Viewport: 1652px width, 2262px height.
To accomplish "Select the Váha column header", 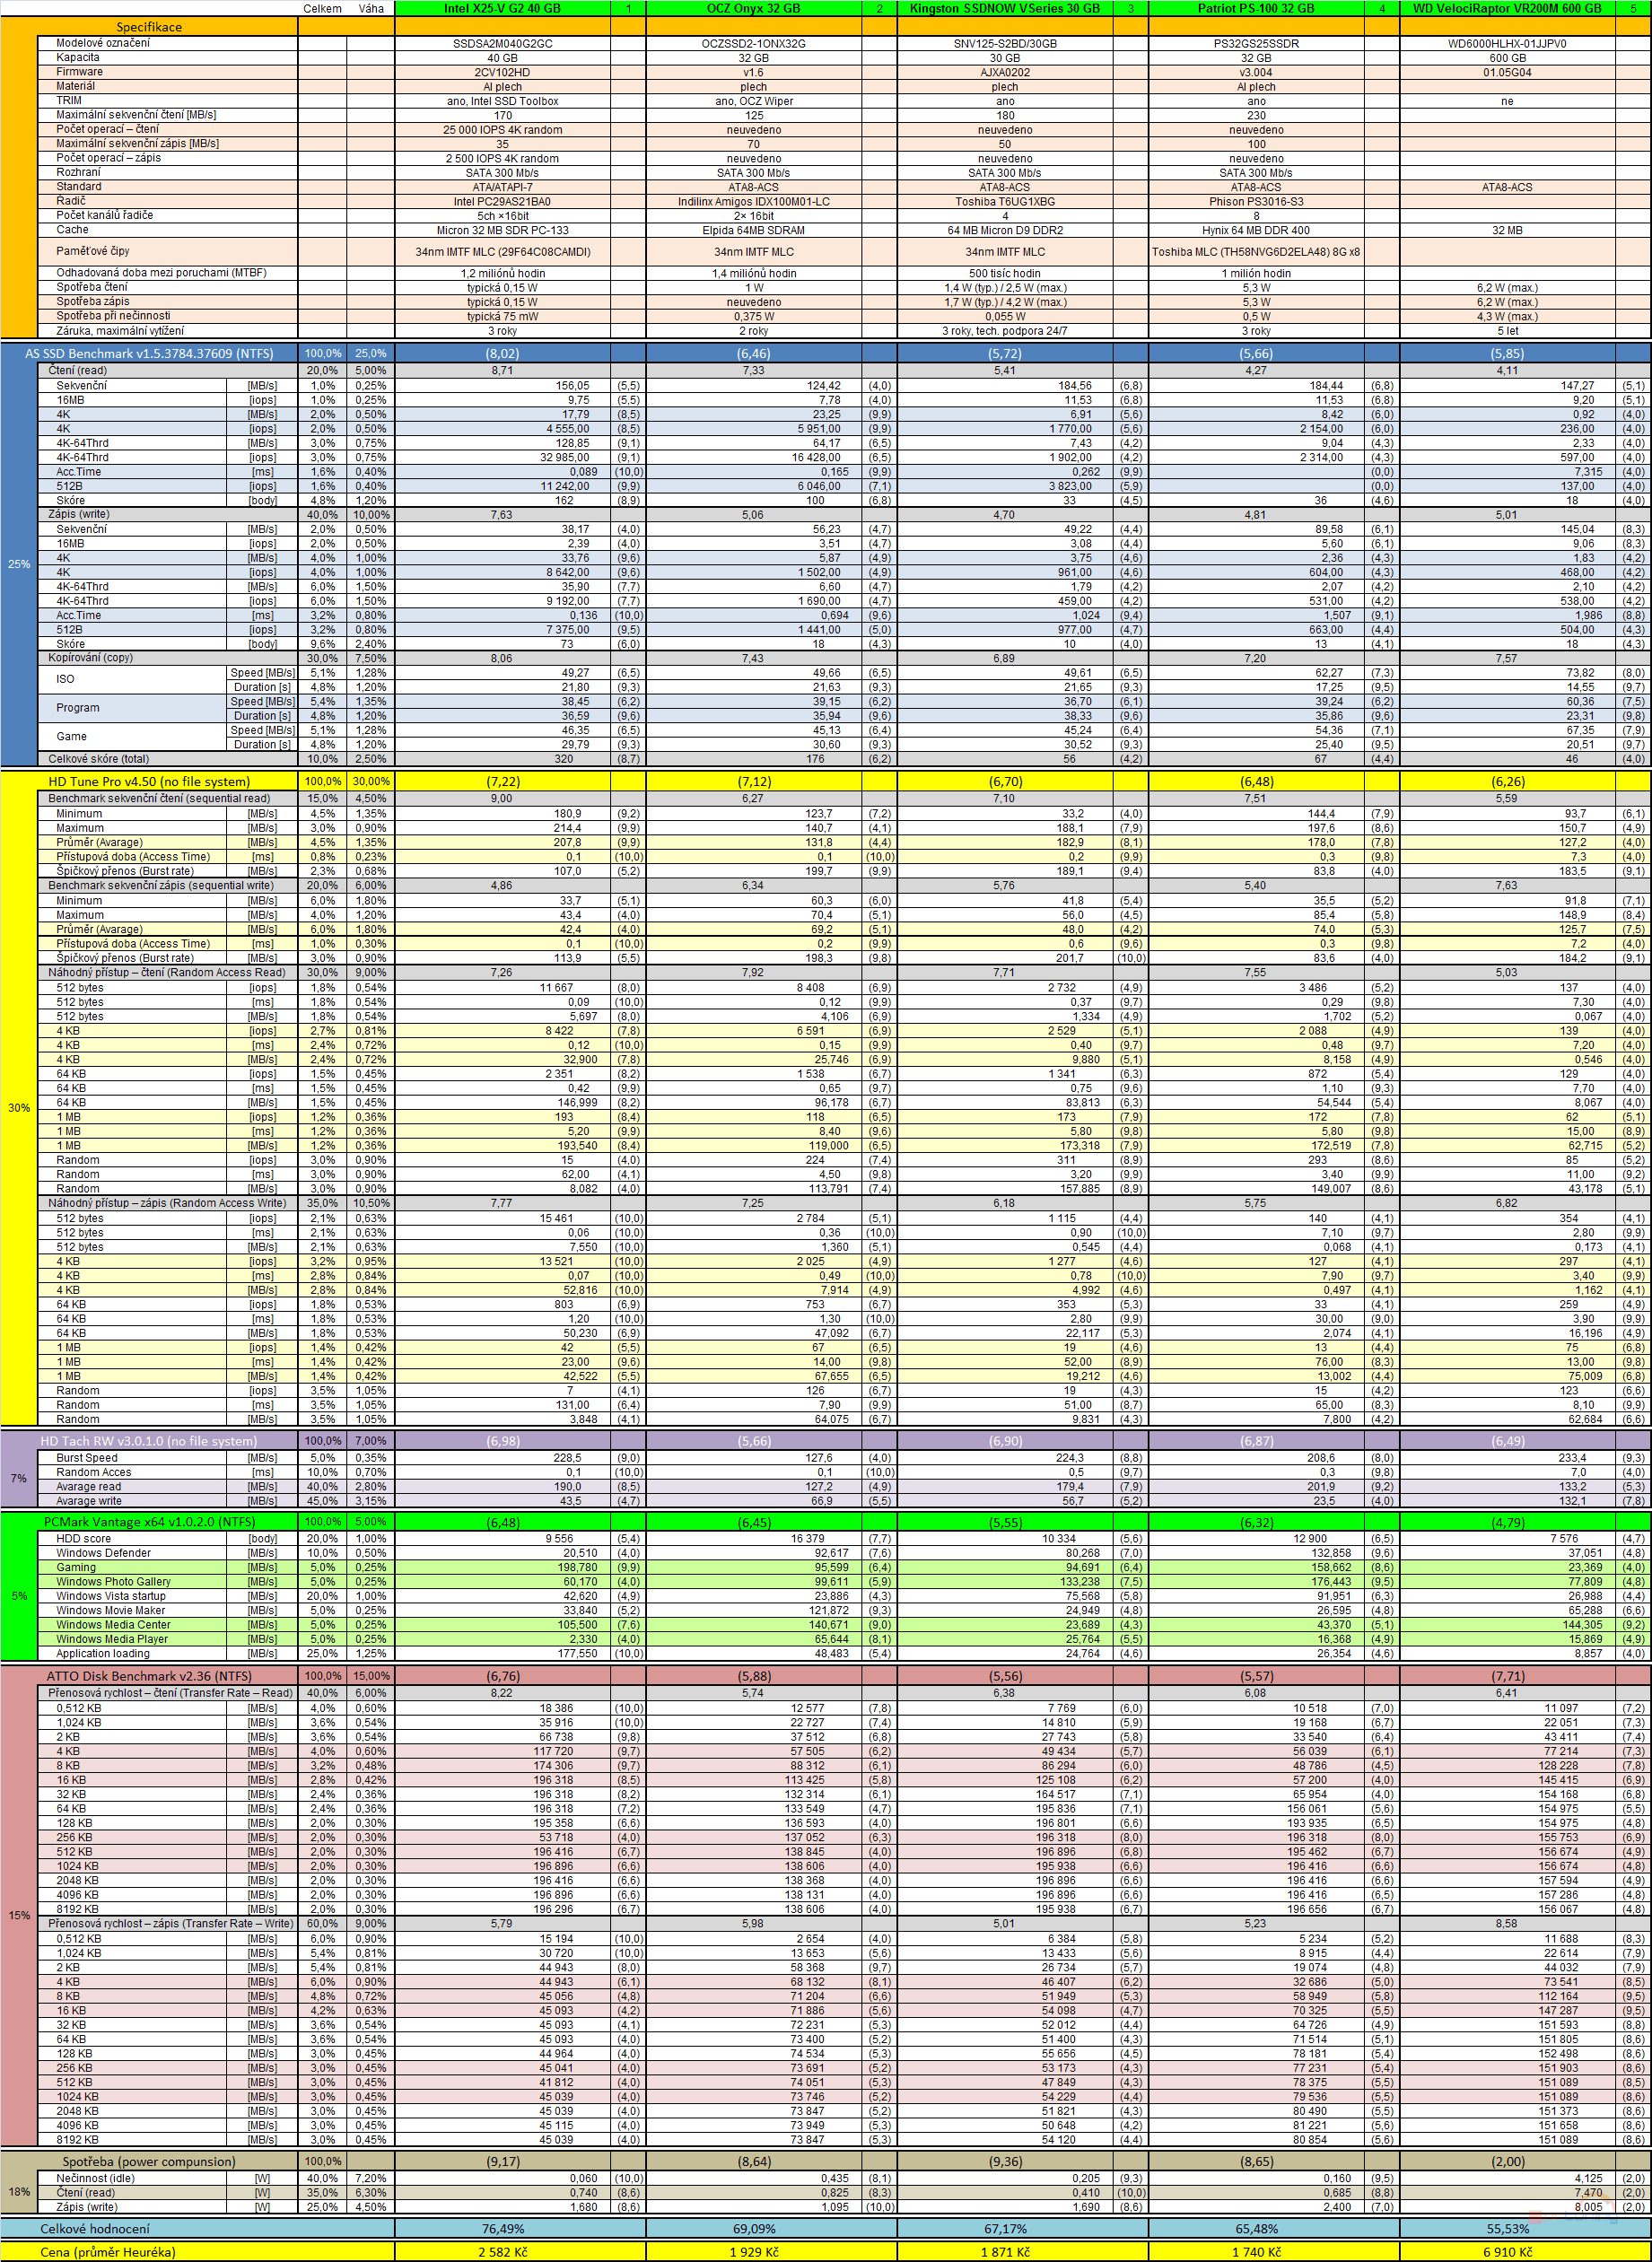I will click(371, 8).
